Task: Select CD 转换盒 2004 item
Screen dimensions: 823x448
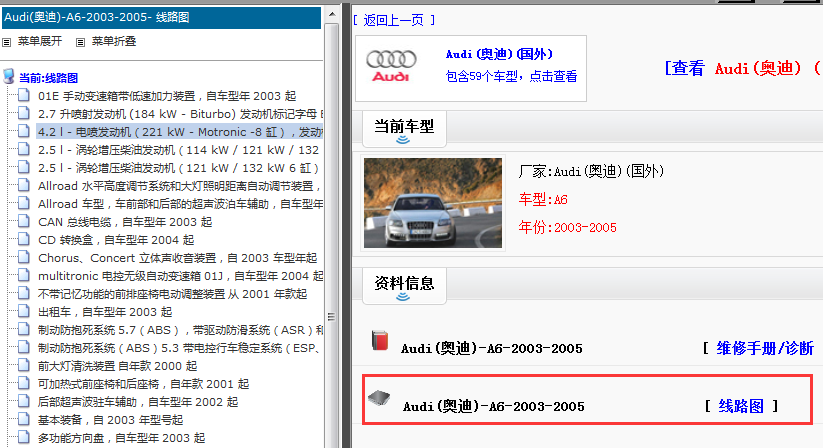Action: (116, 240)
